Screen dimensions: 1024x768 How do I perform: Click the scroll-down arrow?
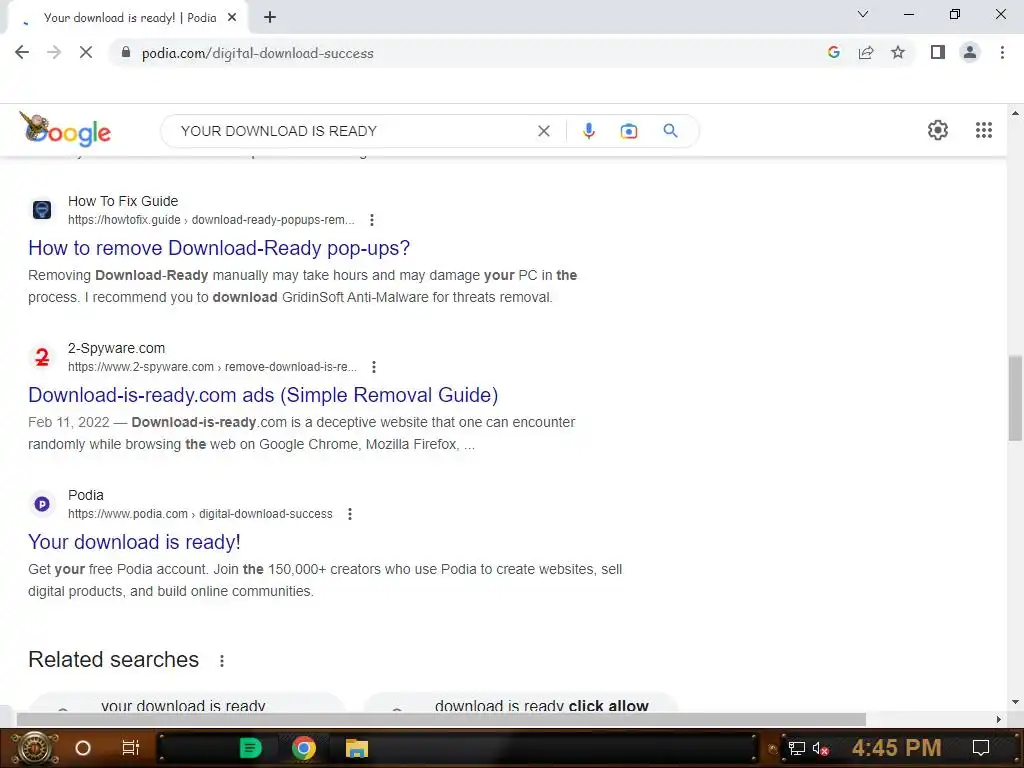point(1015,702)
